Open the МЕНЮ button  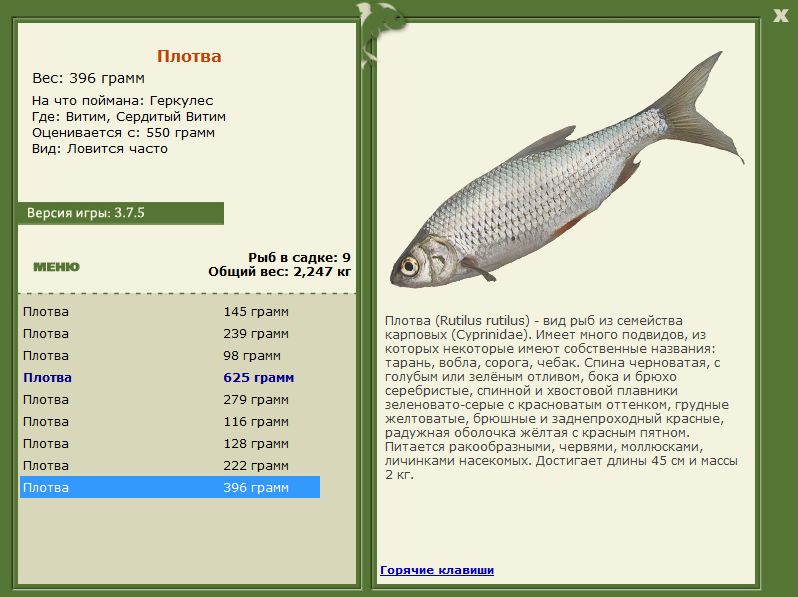click(x=56, y=267)
